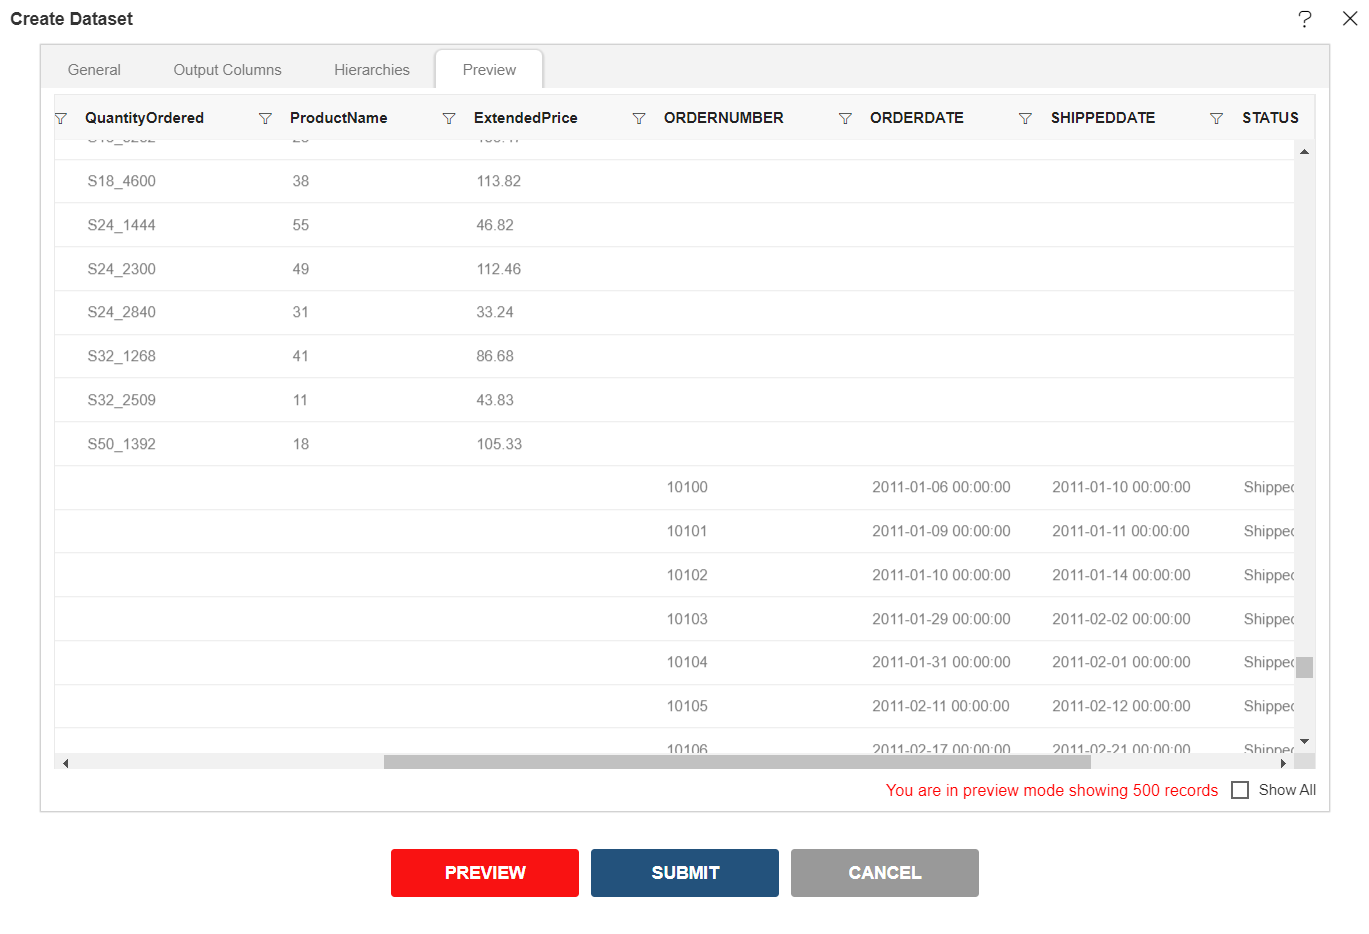Open the filter icon beside ProductName
The image size is (1369, 934).
point(265,118)
